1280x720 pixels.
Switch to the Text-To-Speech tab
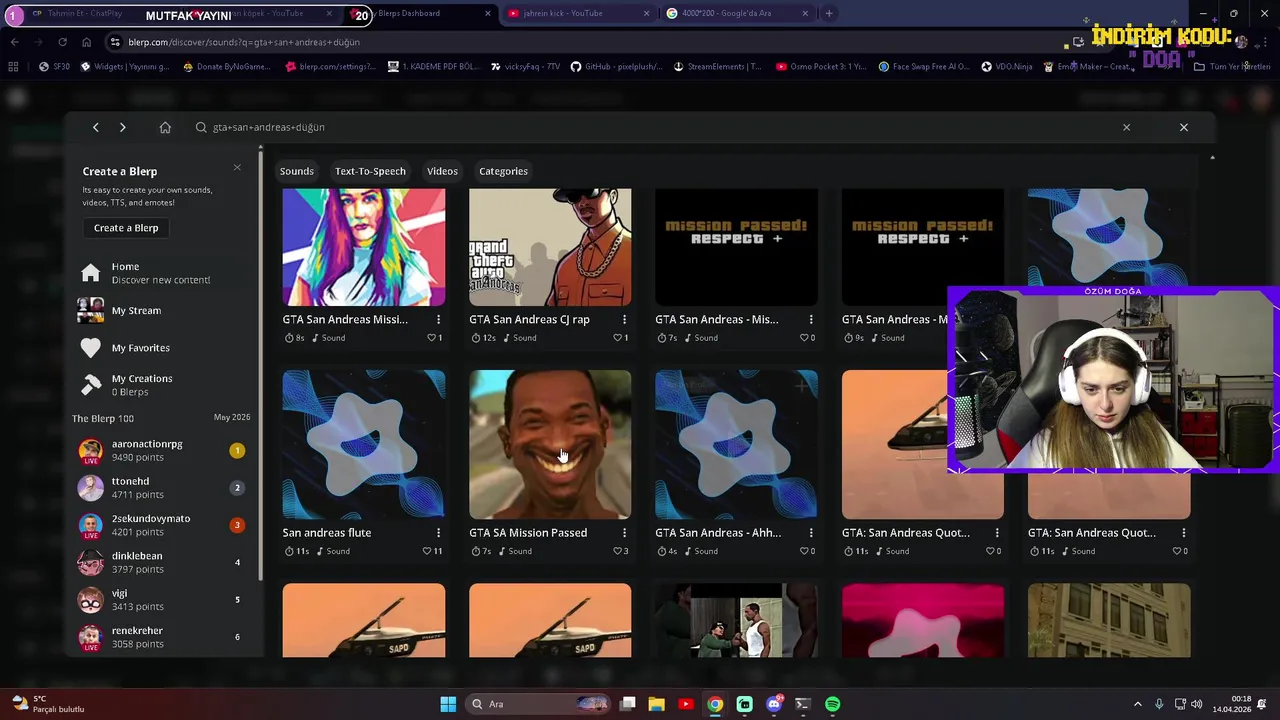coord(370,171)
